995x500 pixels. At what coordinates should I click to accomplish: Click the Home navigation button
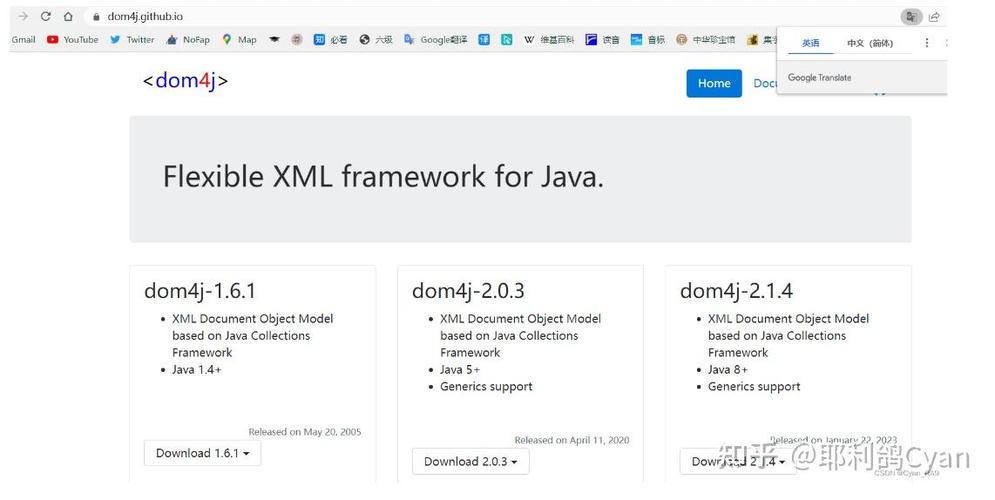714,83
